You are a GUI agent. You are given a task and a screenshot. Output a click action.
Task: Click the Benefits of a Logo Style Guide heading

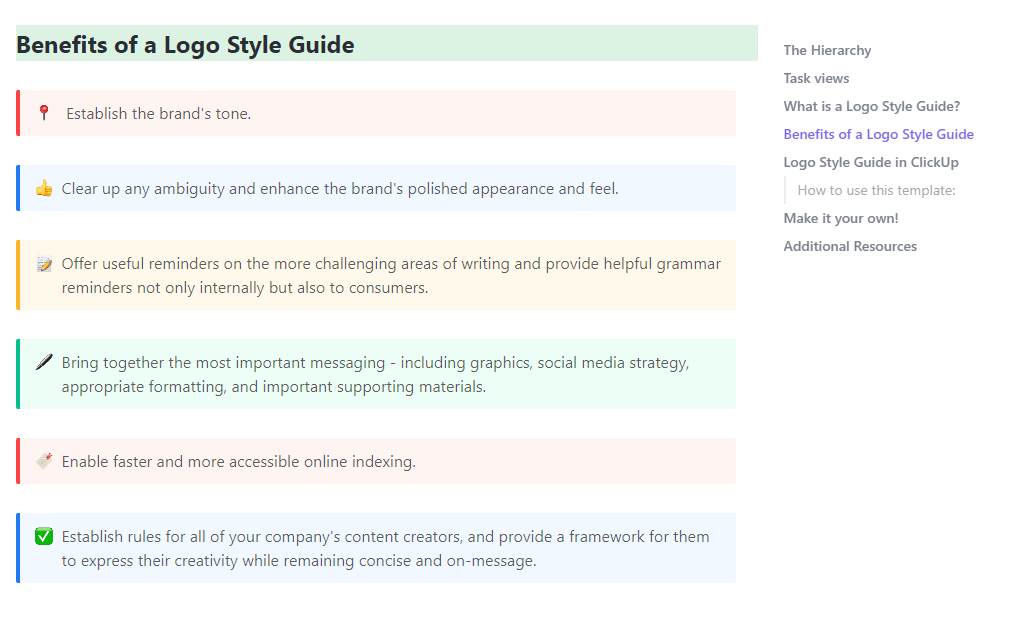[x=185, y=45]
